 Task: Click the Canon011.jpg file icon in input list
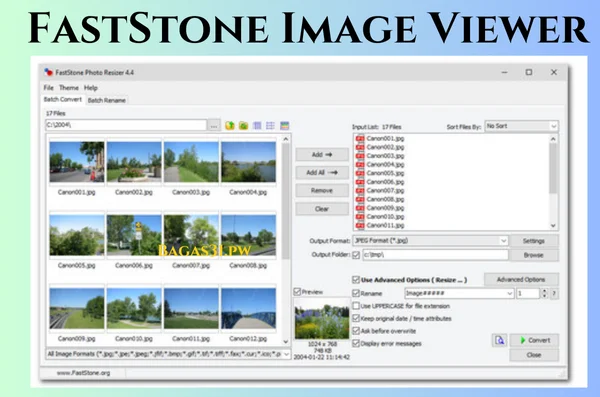360,225
